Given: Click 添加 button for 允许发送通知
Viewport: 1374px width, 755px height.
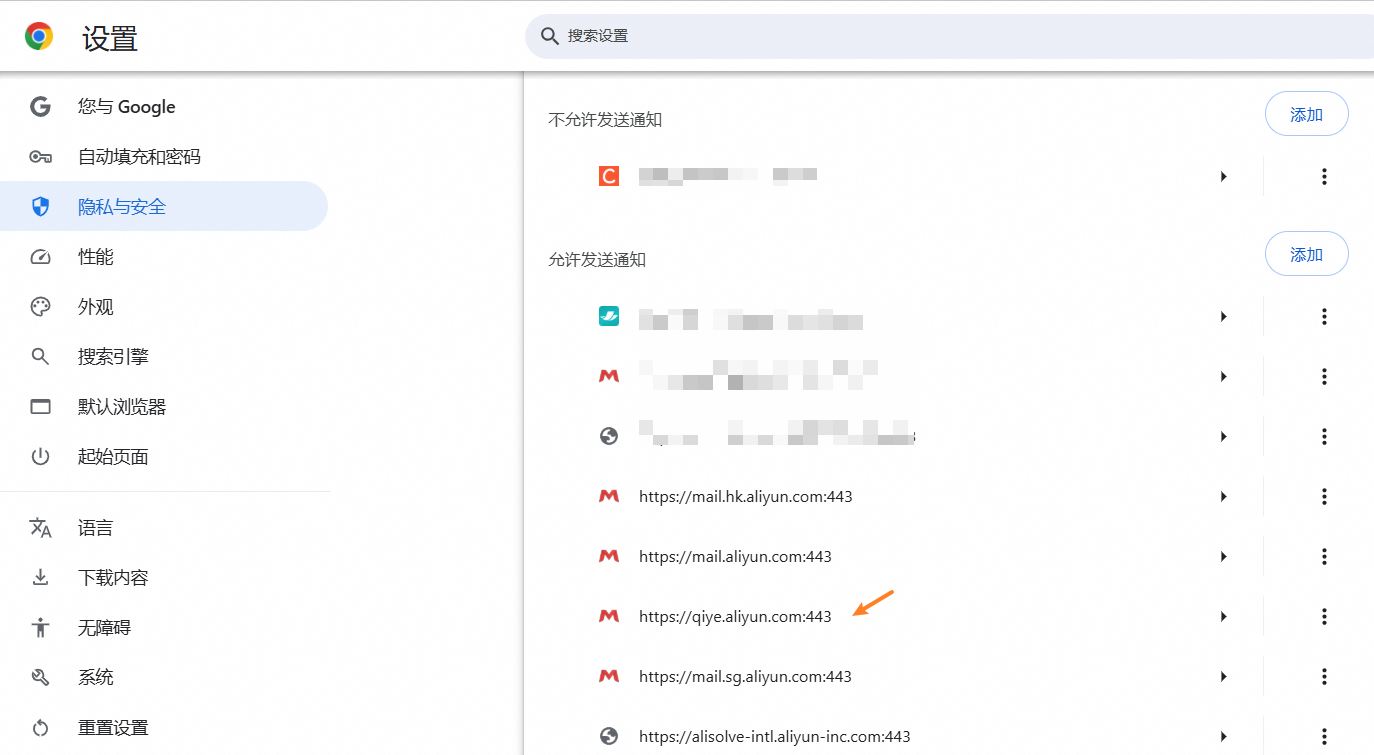Looking at the screenshot, I should (x=1306, y=255).
